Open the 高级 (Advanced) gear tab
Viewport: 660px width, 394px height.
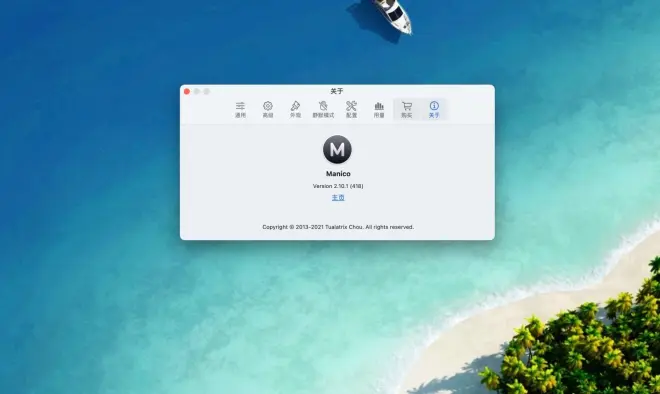268,109
